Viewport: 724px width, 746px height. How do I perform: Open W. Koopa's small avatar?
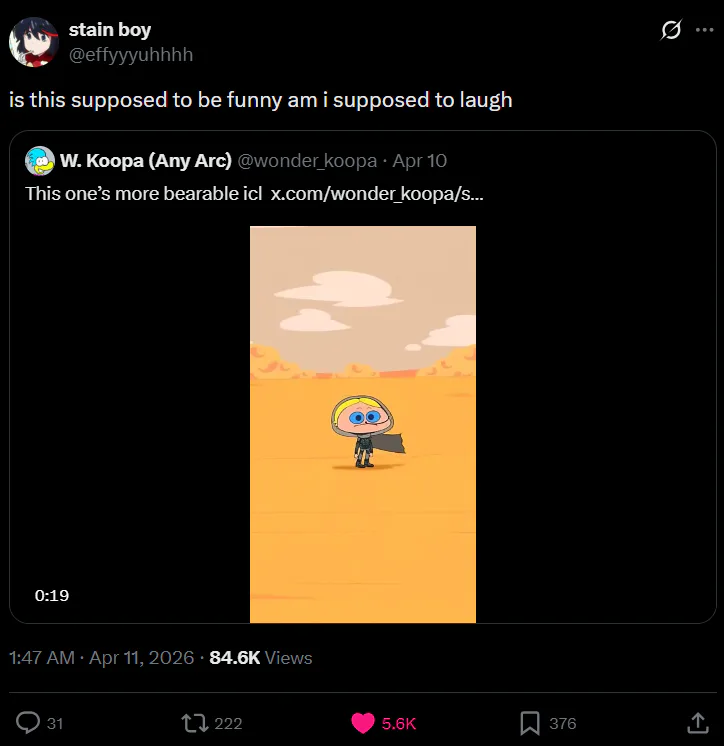click(x=39, y=160)
